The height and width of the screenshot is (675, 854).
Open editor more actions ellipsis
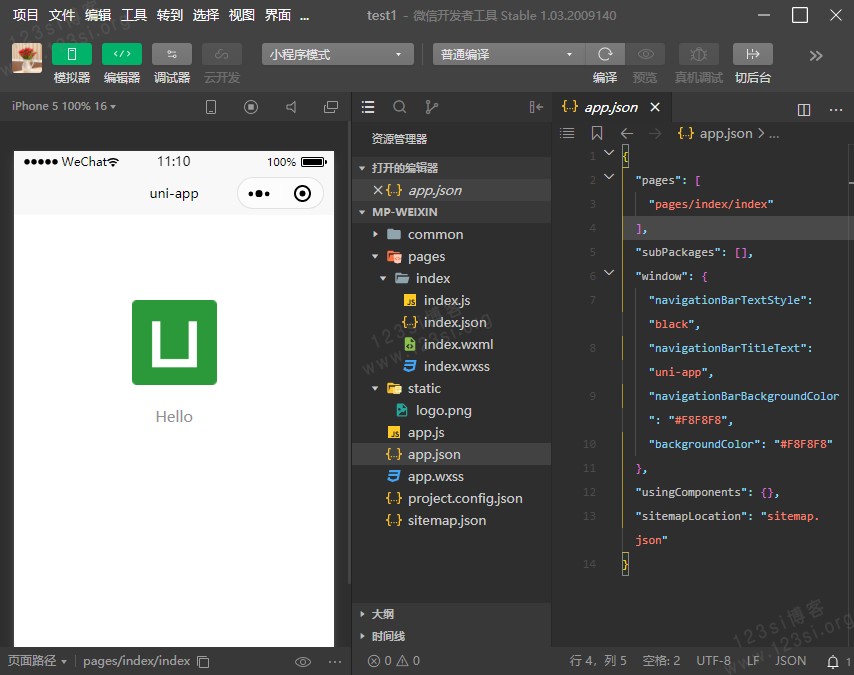point(836,110)
